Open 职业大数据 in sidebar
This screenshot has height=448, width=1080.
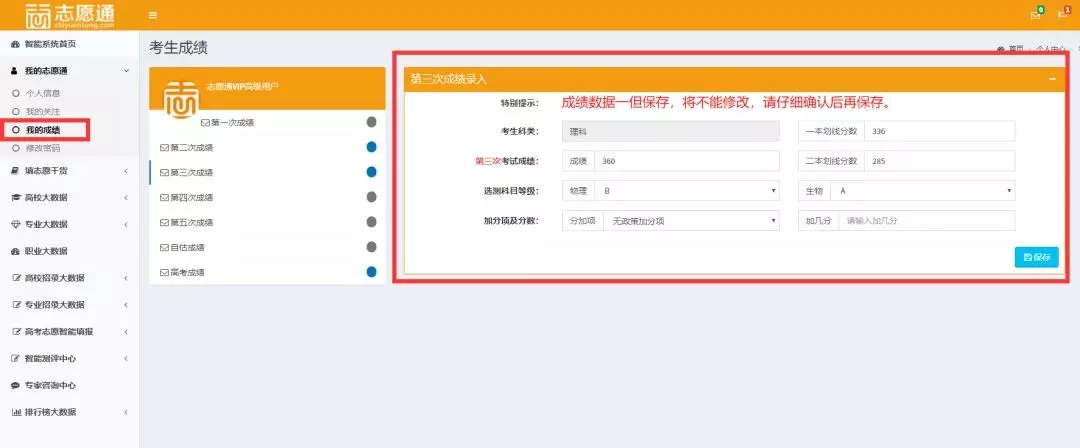[x=46, y=251]
